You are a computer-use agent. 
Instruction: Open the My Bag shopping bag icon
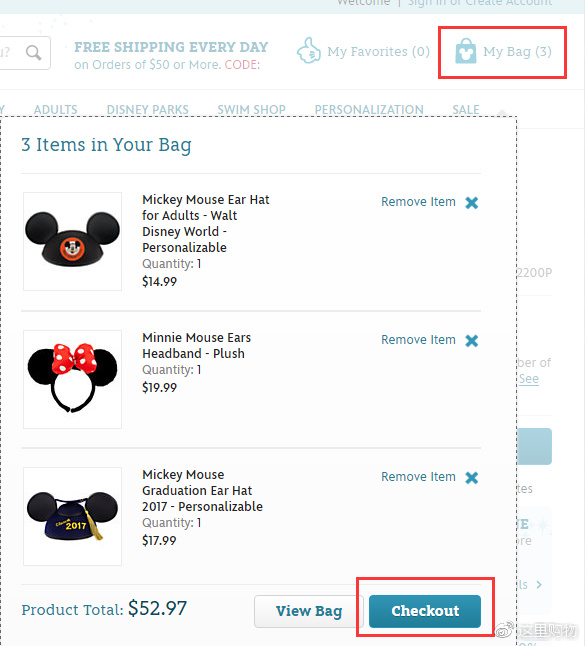tap(466, 51)
